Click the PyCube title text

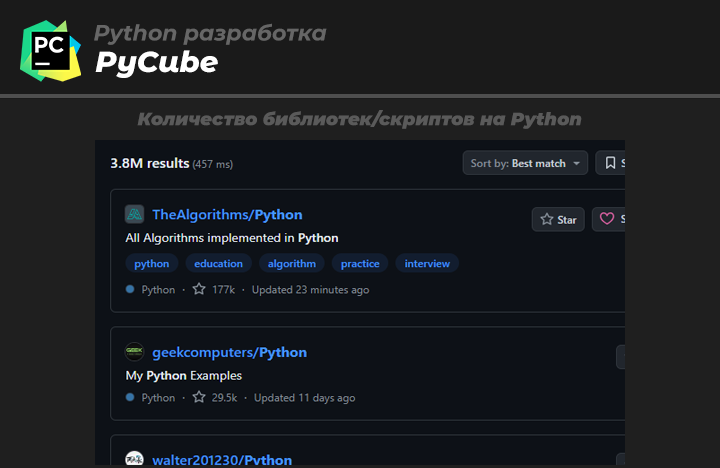(156, 63)
